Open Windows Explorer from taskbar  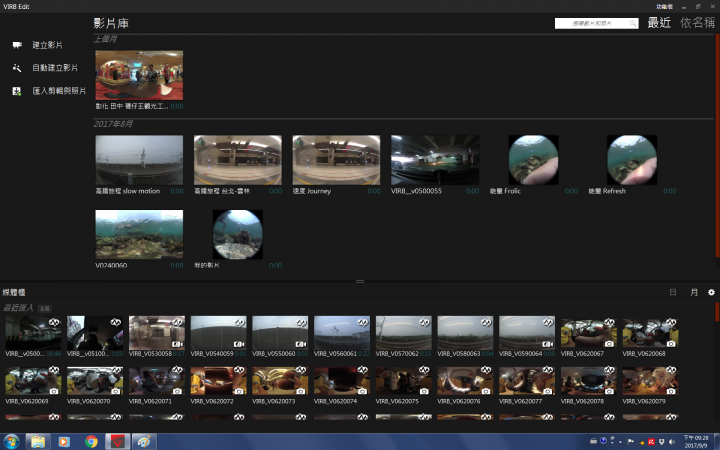tap(38, 442)
